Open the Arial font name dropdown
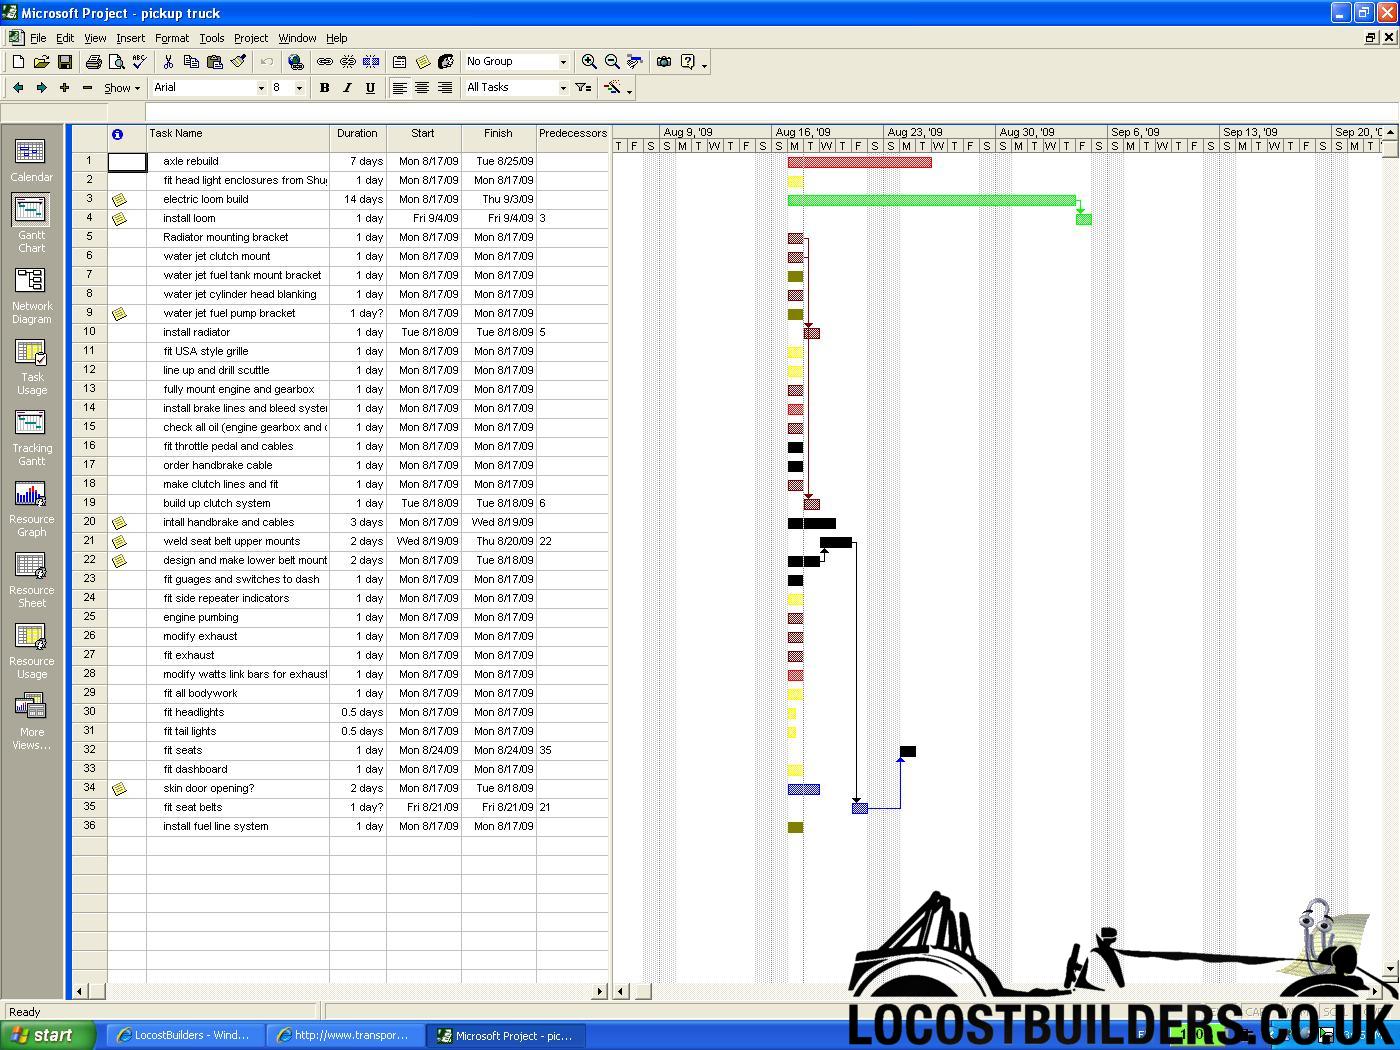The image size is (1400, 1050). pyautogui.click(x=261, y=88)
